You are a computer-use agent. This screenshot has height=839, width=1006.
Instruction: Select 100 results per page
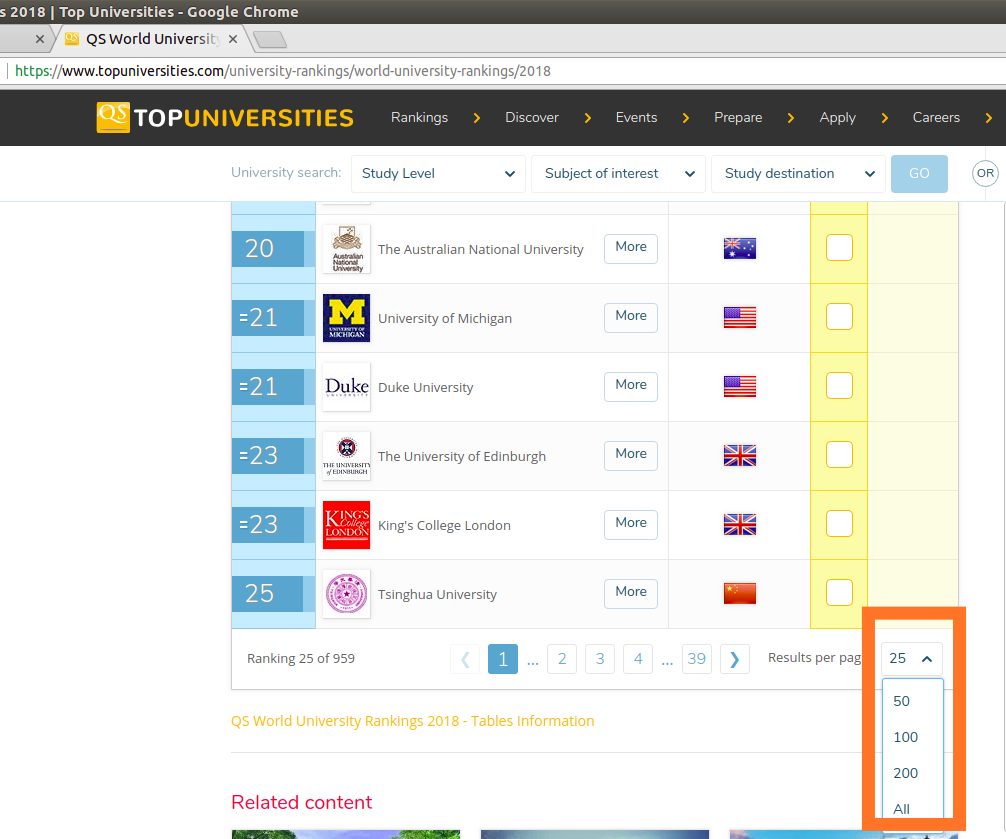912,737
